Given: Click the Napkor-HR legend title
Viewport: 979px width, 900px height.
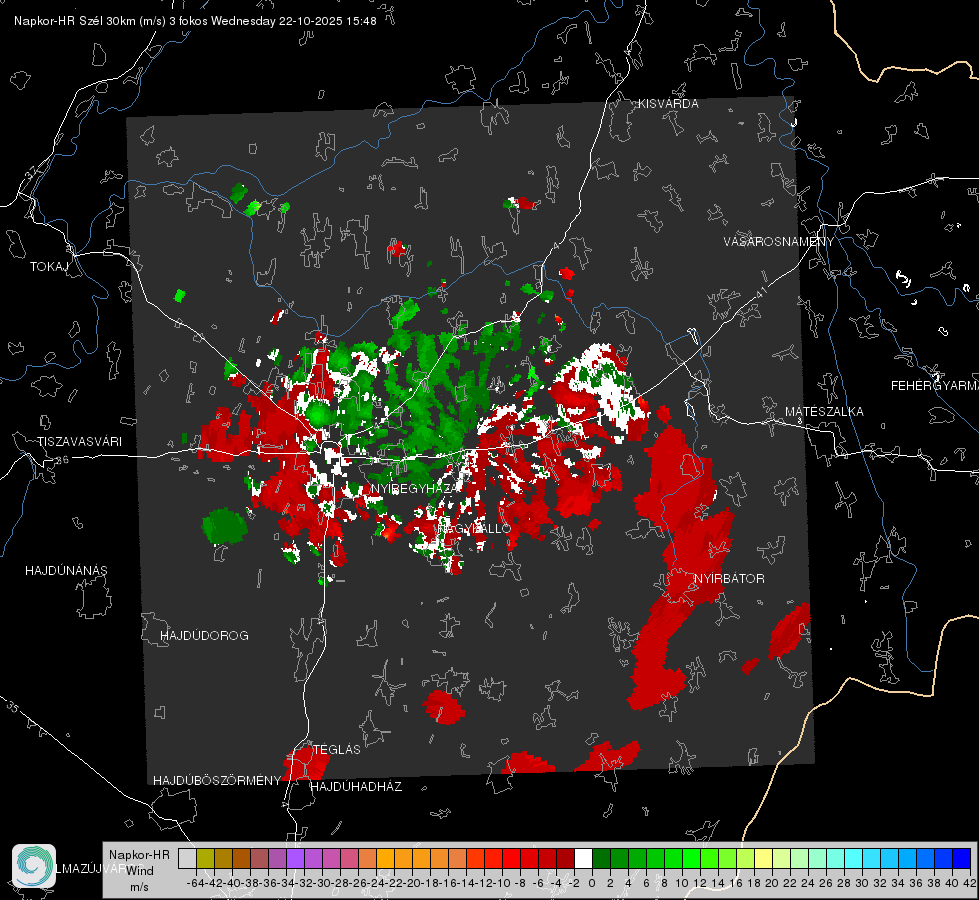Looking at the screenshot, I should pyautogui.click(x=139, y=855).
